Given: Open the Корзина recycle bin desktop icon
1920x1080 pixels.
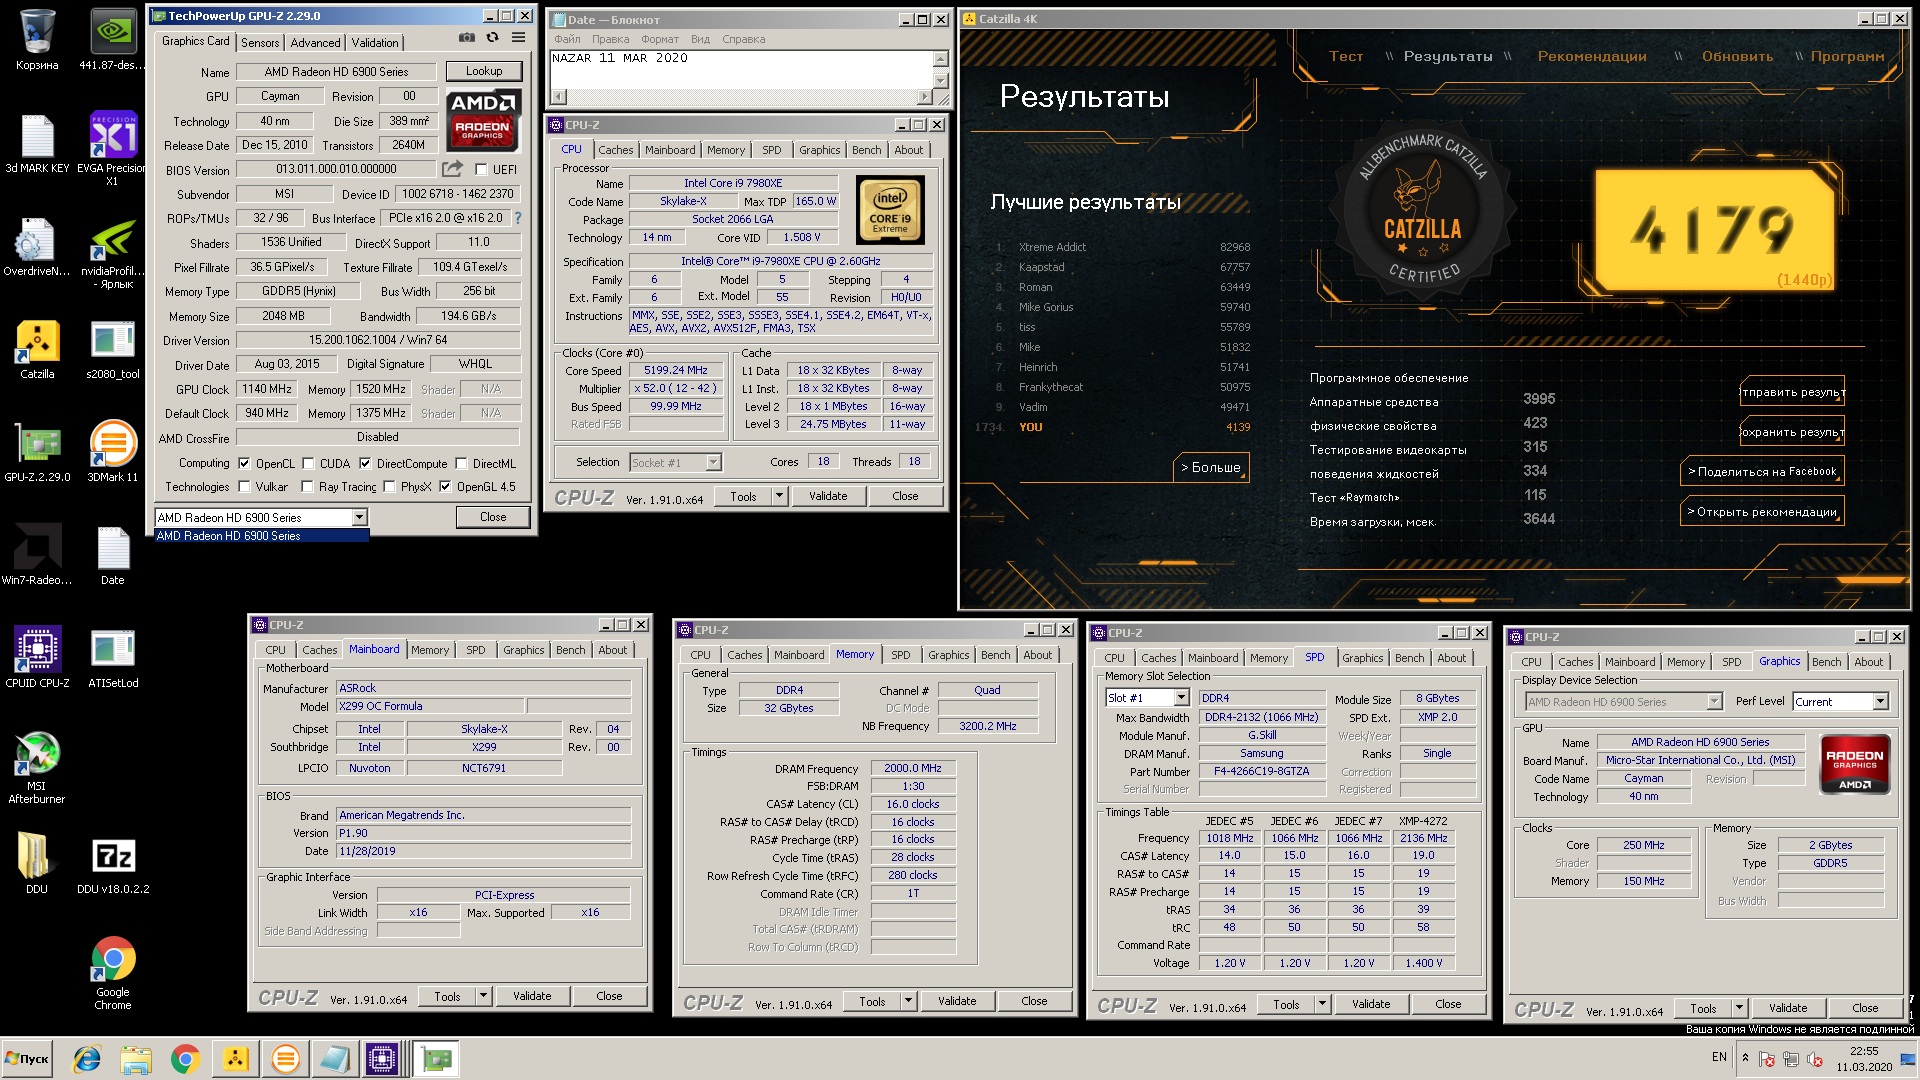Looking at the screenshot, I should pos(37,41).
